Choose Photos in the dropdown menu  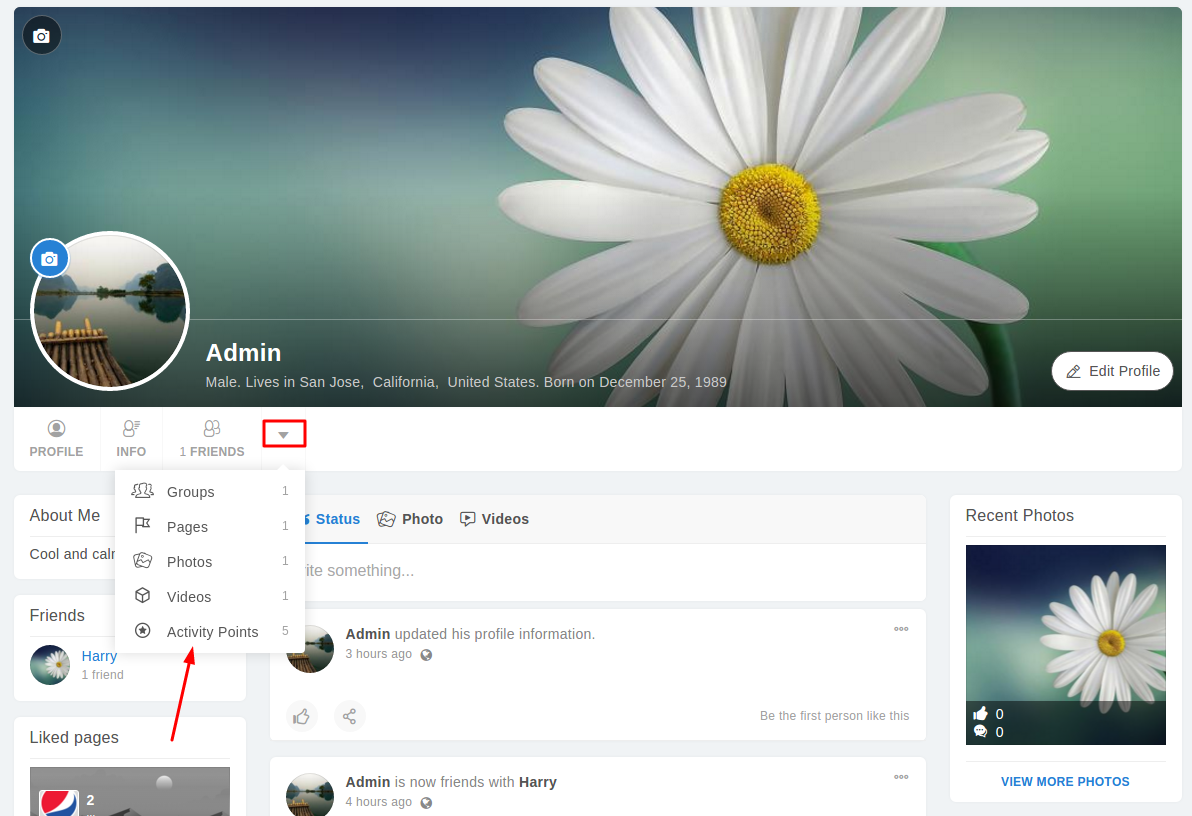189,562
